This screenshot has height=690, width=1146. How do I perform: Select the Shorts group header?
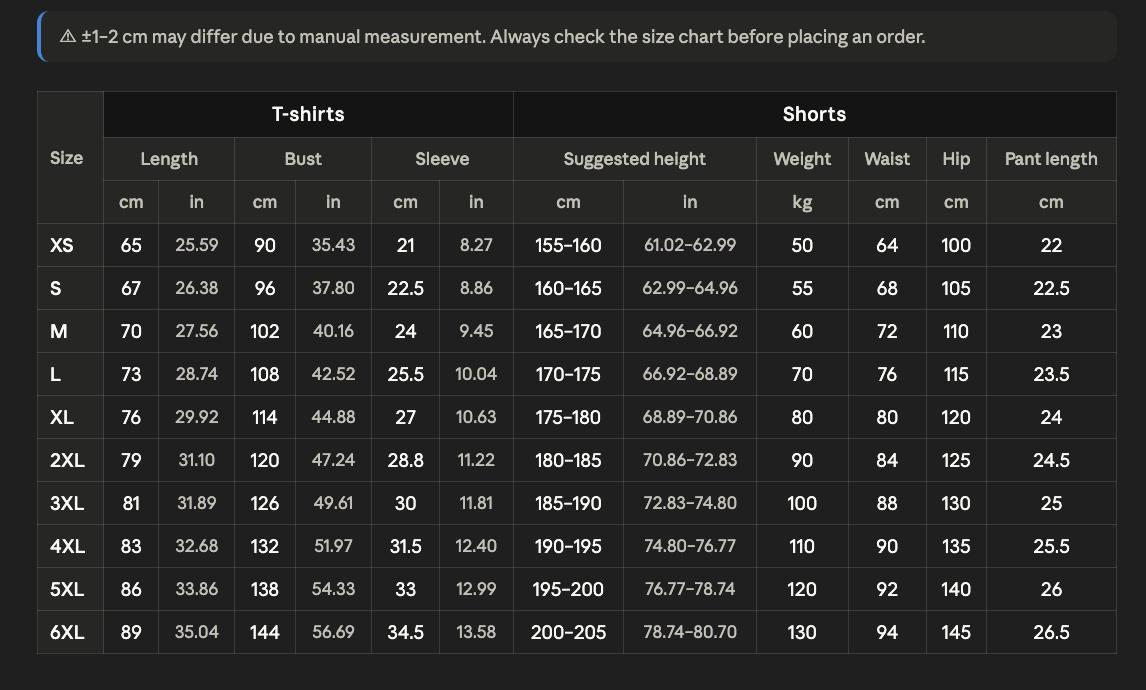(814, 114)
